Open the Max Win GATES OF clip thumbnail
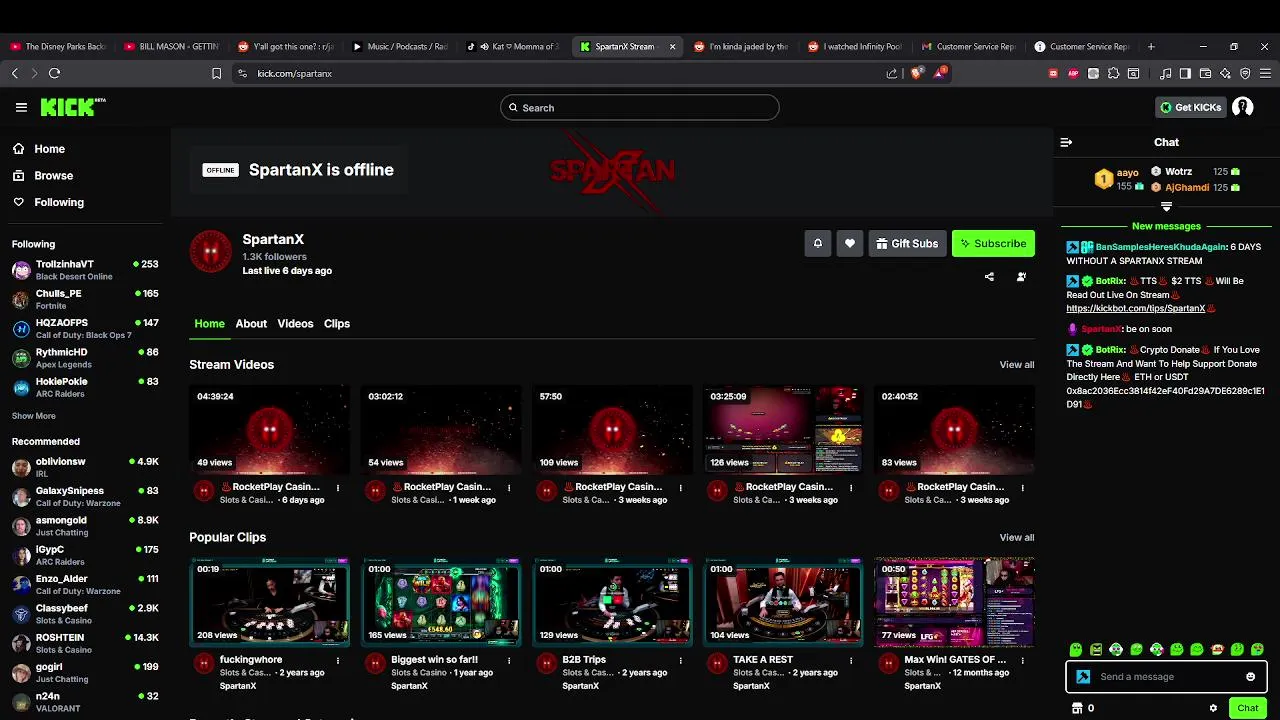Viewport: 1280px width, 720px height. pos(954,603)
